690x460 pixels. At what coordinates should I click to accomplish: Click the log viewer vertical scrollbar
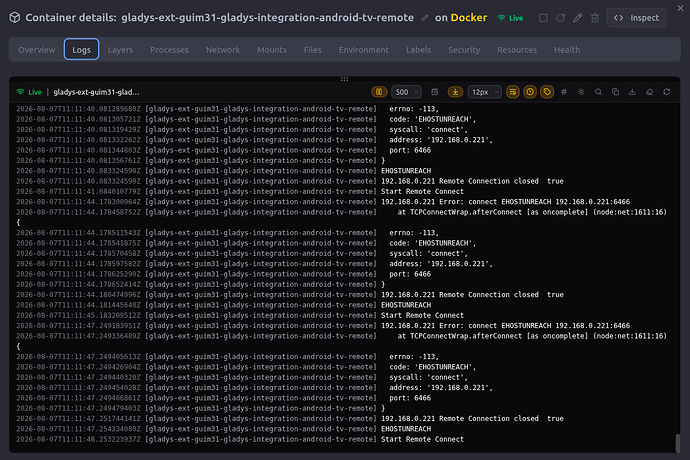[677, 443]
